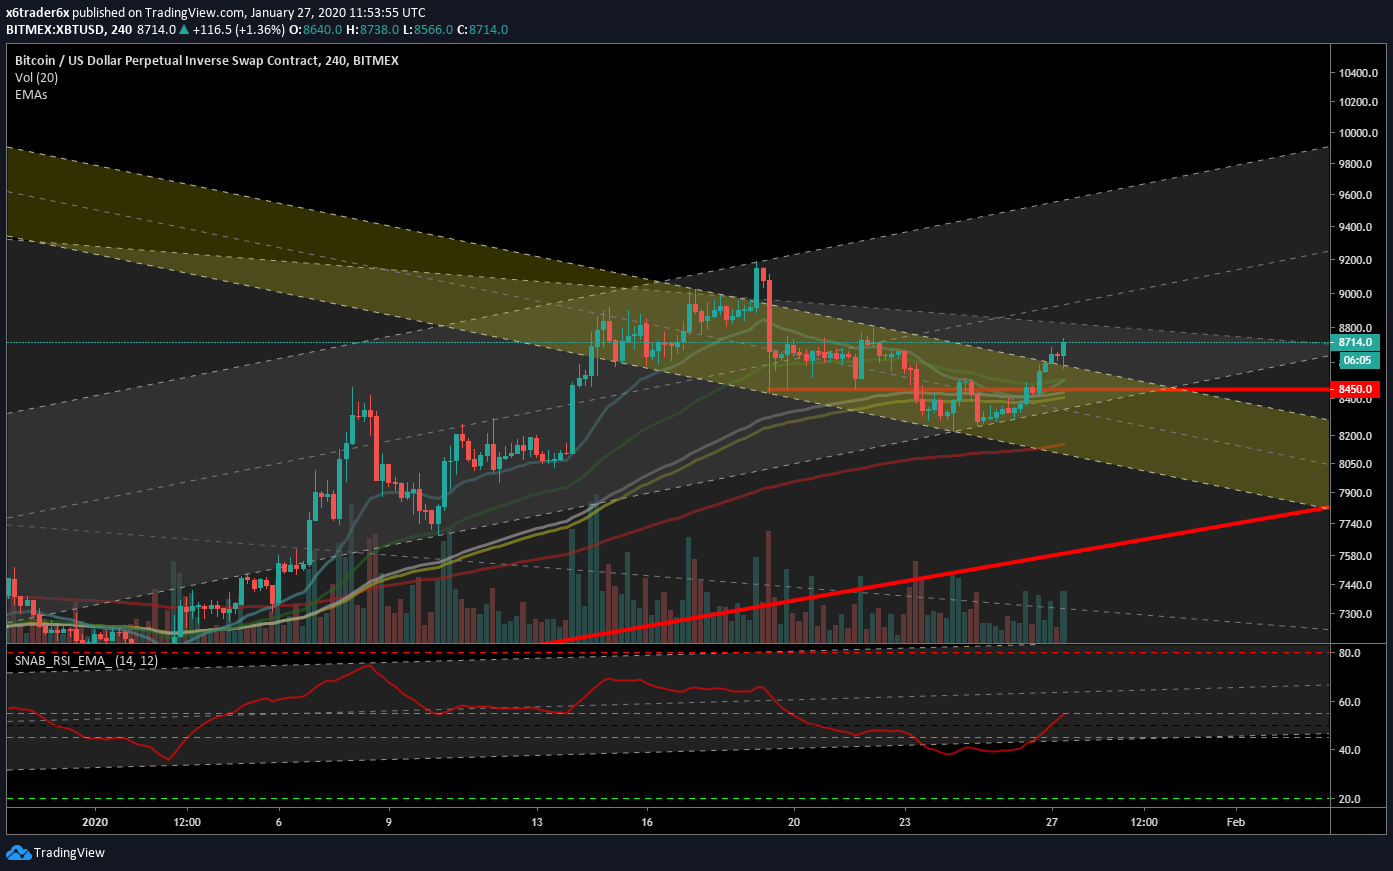The width and height of the screenshot is (1393, 871).
Task: Click the RSI 20.0 level label
Action: pyautogui.click(x=1350, y=799)
